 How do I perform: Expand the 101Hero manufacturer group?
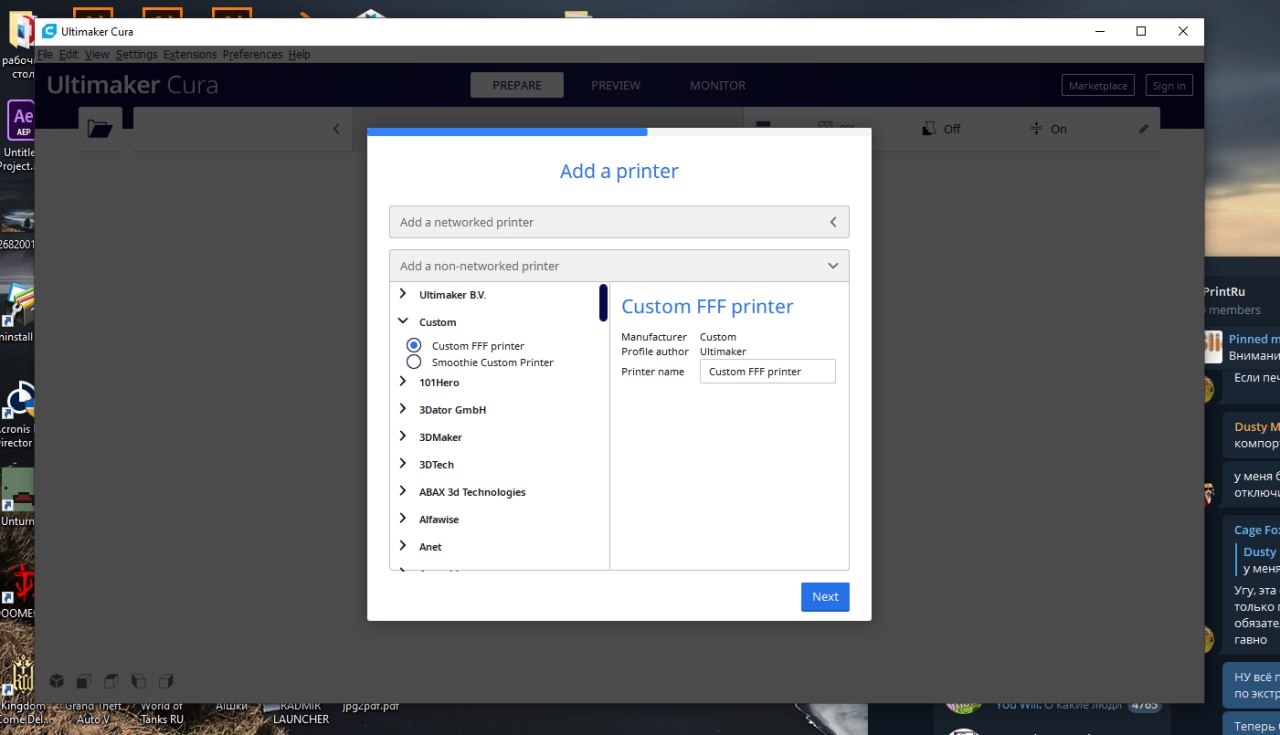click(x=403, y=382)
